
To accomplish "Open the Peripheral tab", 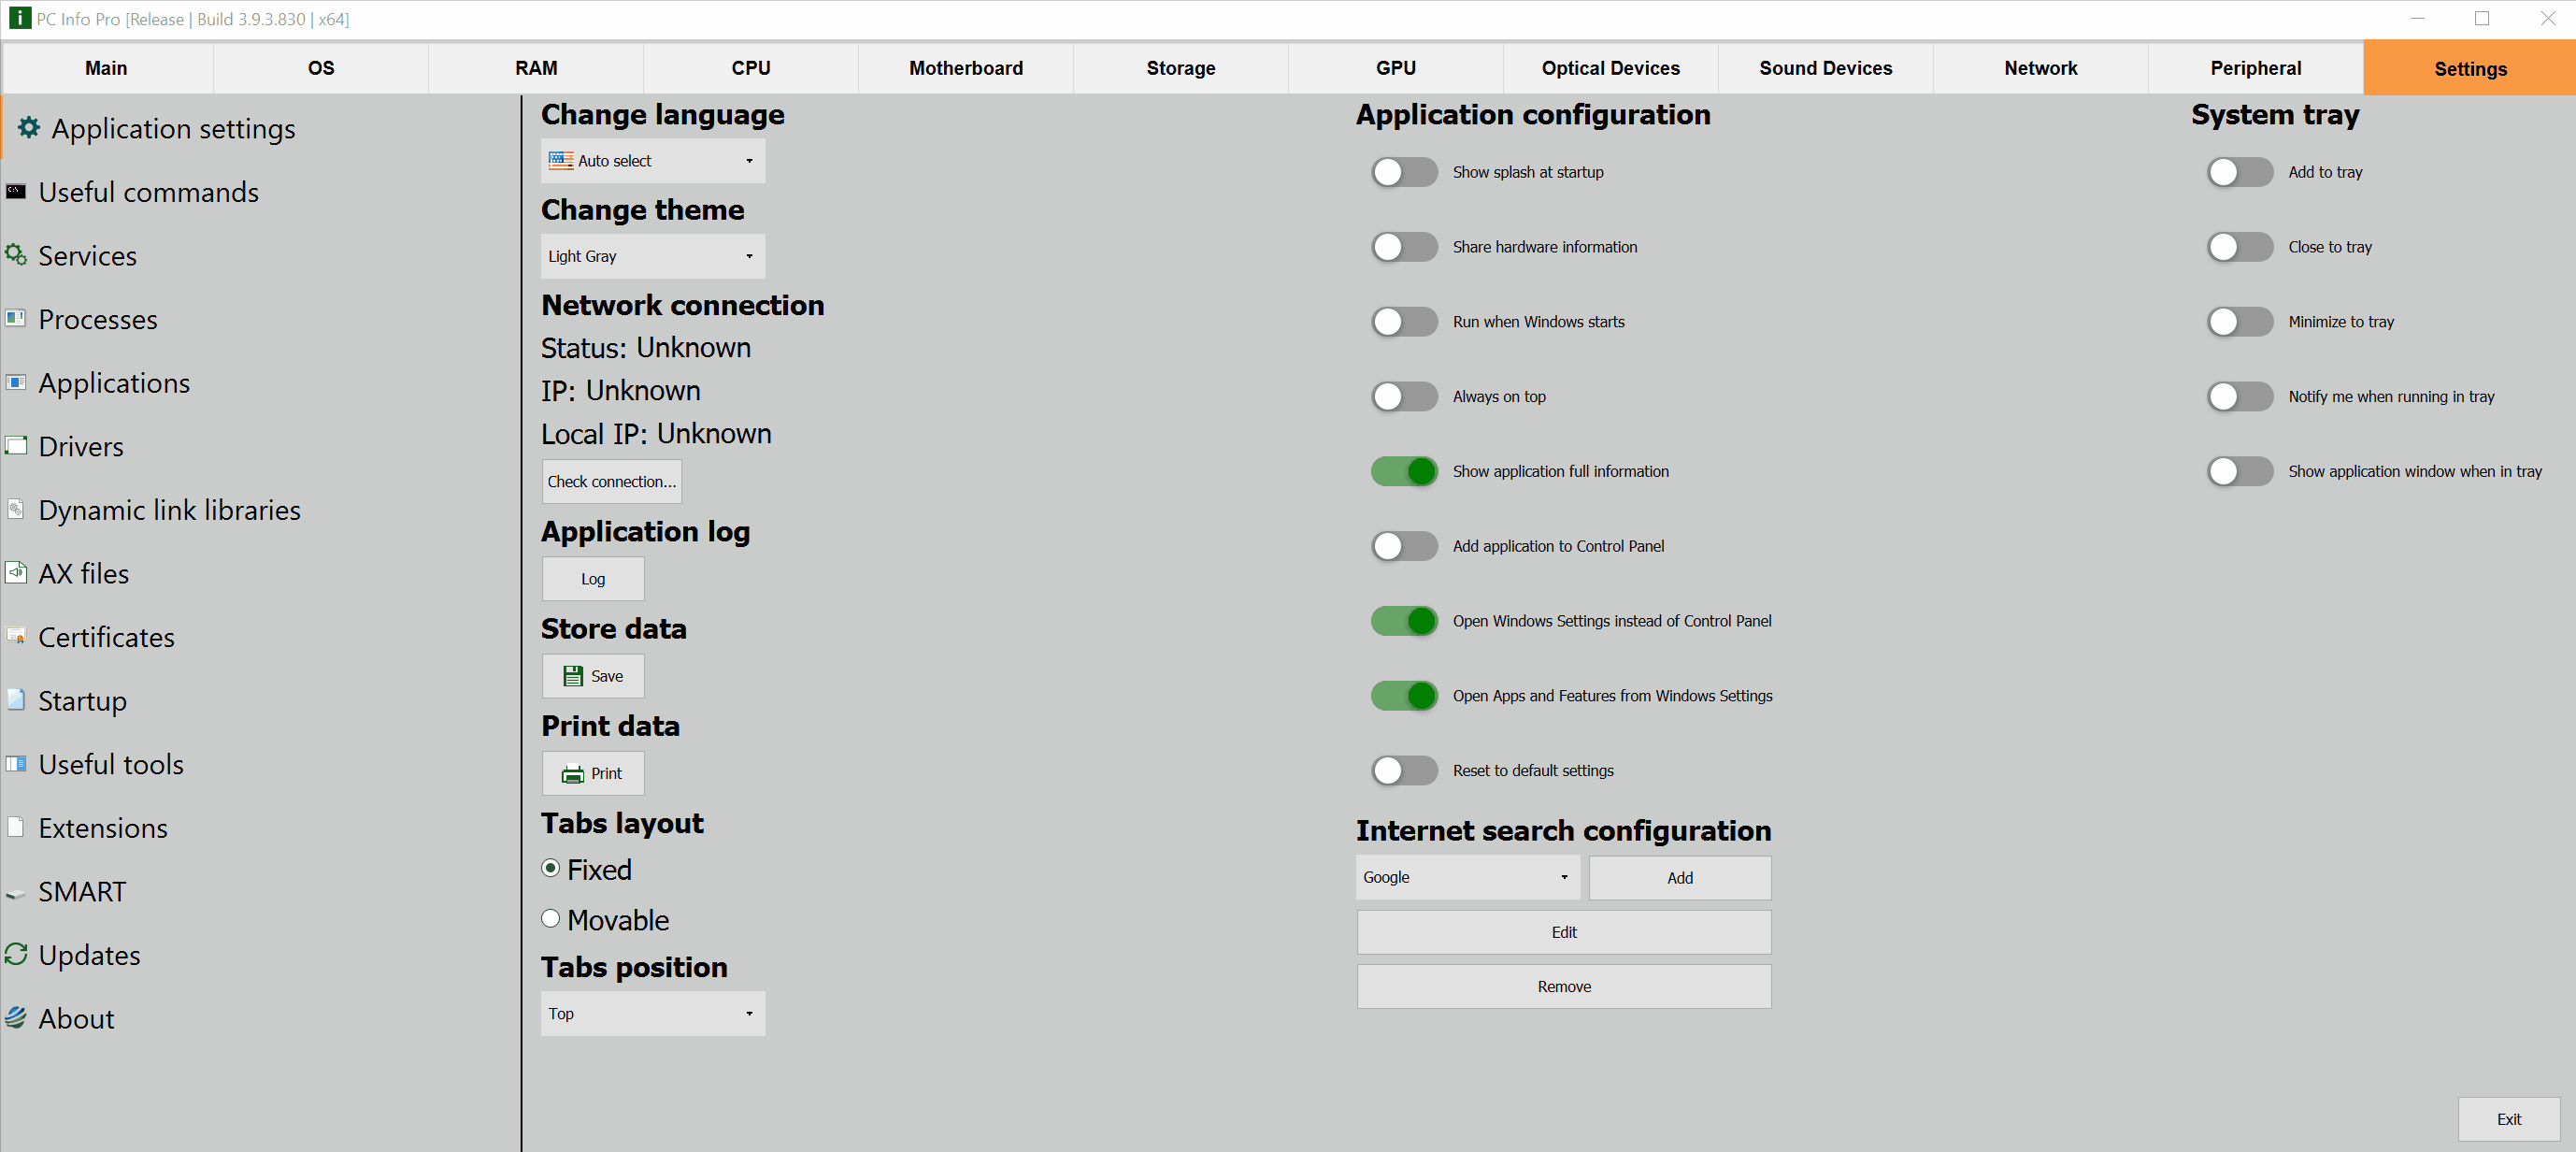I will click(x=2256, y=68).
